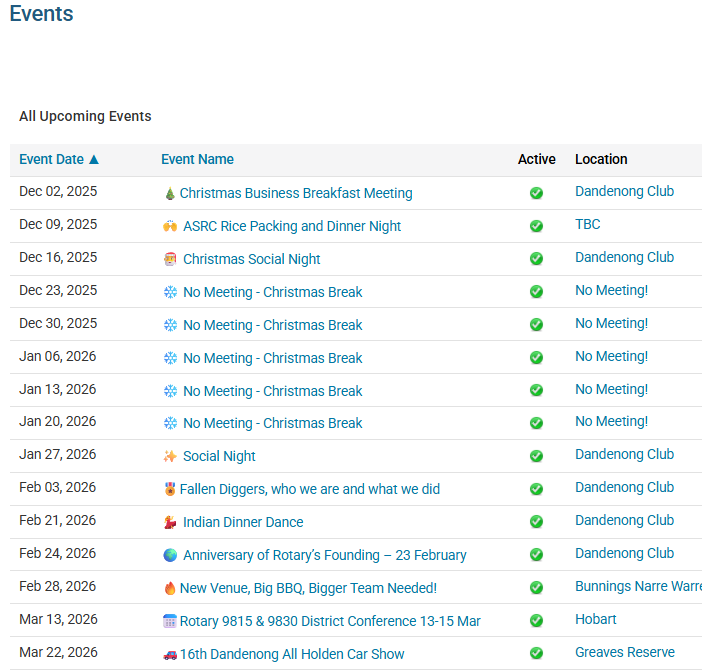Click active checkmark for Holden Car Show
Screen dimensions: 702x670
536,653
